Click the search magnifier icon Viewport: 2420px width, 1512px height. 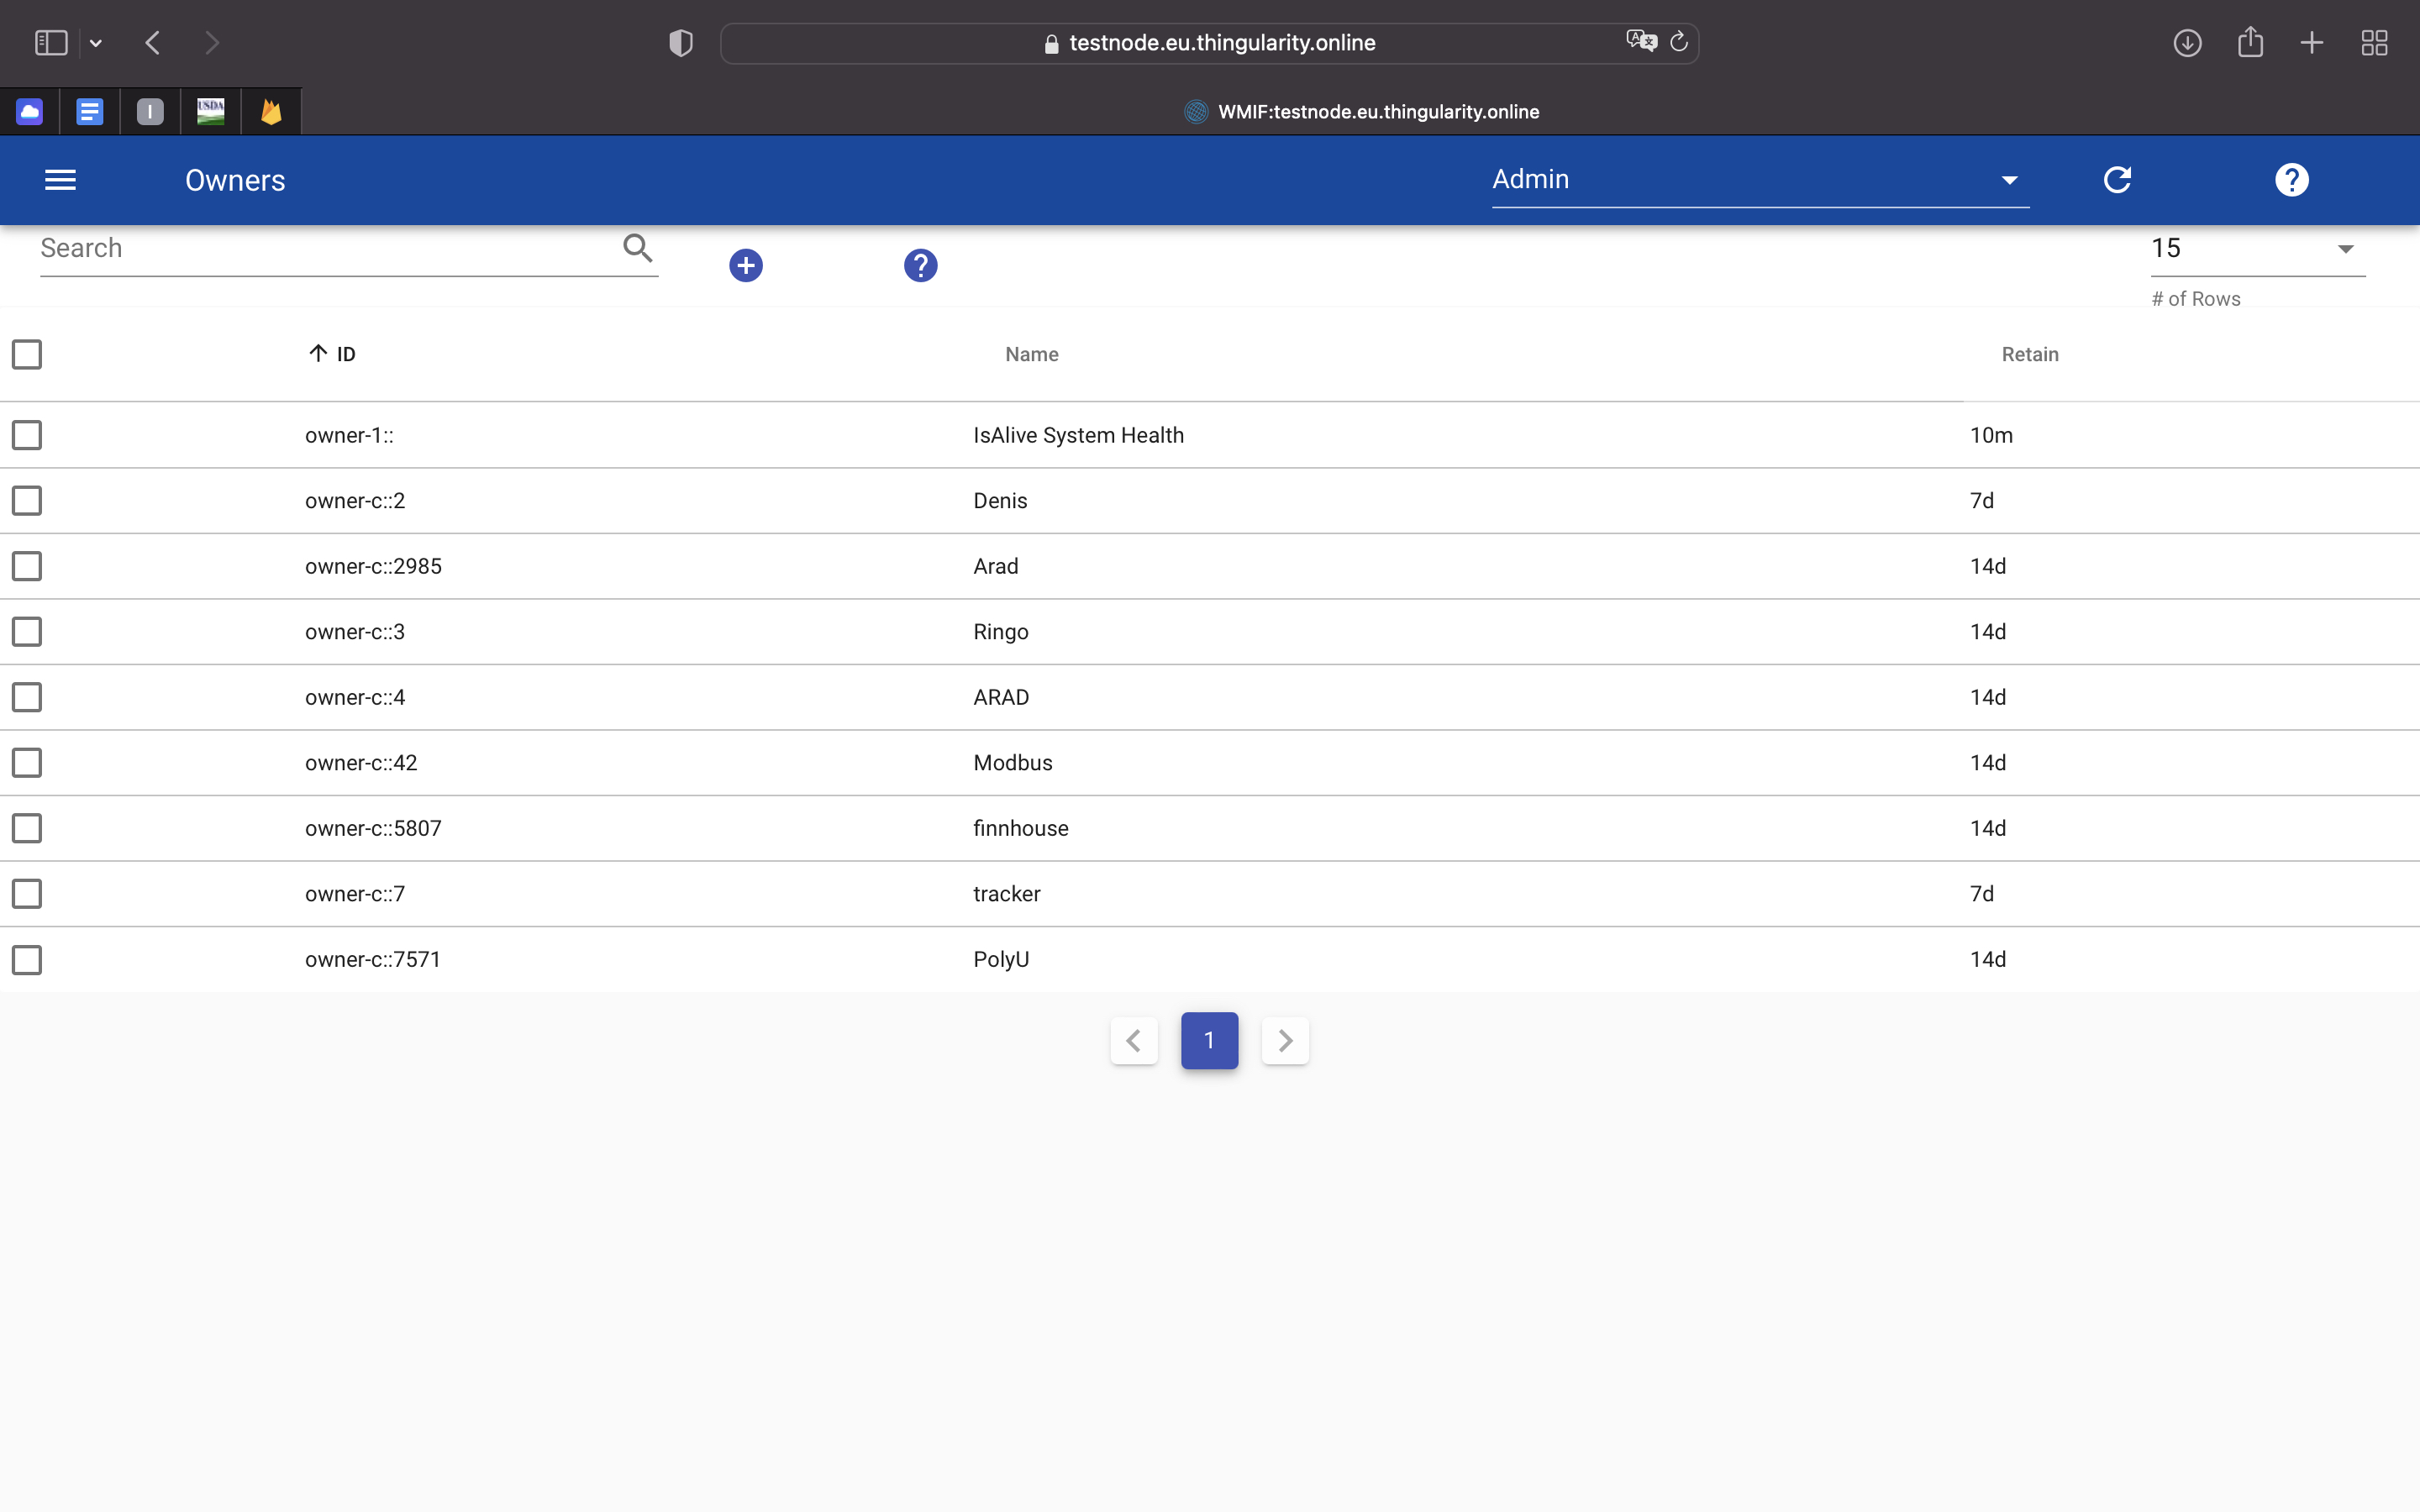click(637, 247)
